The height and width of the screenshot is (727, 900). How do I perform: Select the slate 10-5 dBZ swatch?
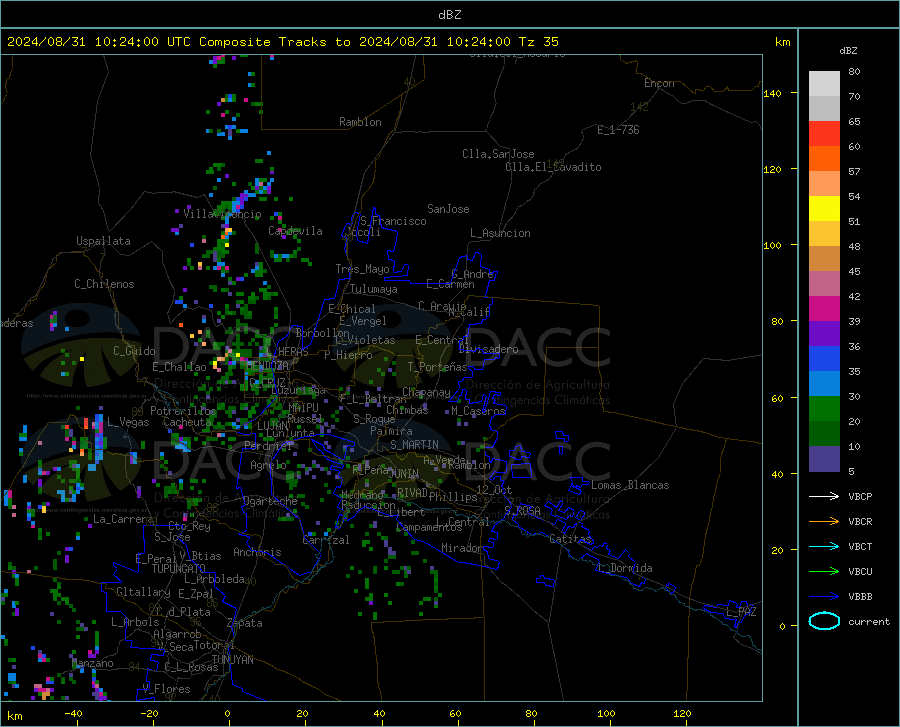[824, 459]
